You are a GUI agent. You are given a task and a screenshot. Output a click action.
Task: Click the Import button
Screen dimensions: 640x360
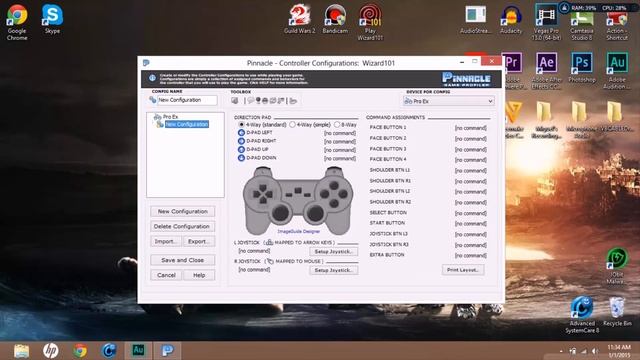coord(165,241)
